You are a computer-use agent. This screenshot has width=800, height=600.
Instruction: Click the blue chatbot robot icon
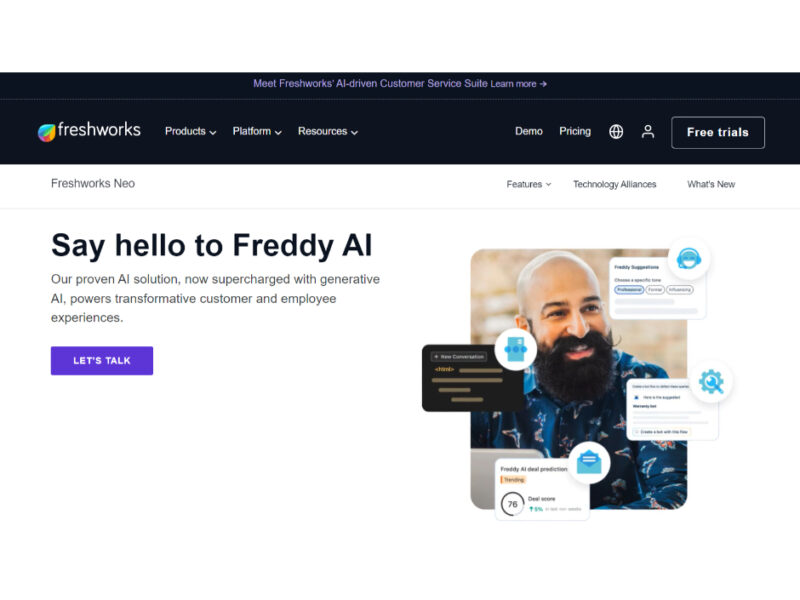[x=515, y=349]
